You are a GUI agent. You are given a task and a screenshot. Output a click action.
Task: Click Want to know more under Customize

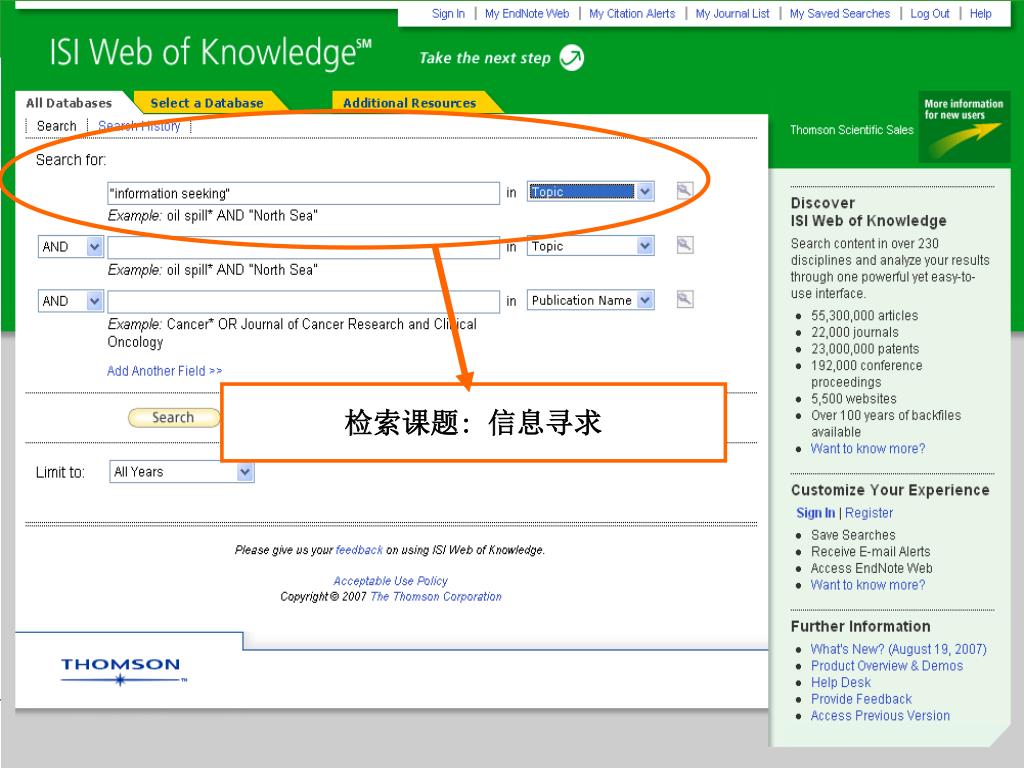867,585
